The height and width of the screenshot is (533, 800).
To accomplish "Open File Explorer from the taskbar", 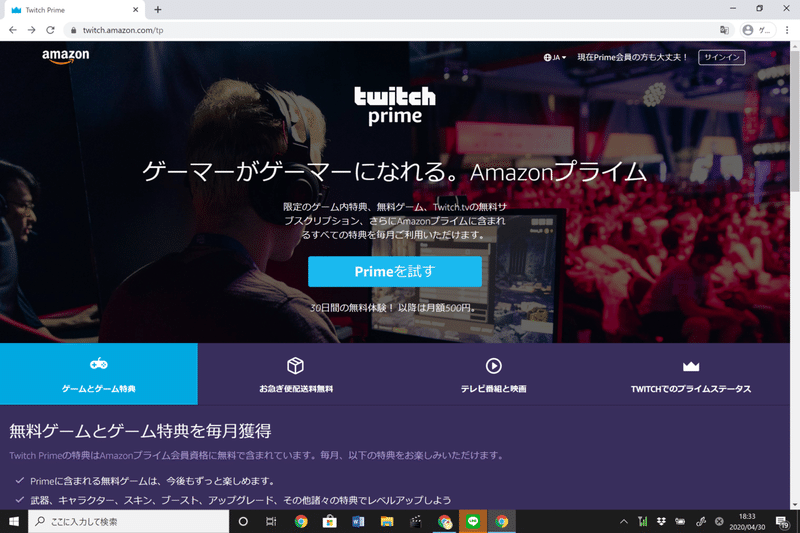I will pyautogui.click(x=387, y=521).
